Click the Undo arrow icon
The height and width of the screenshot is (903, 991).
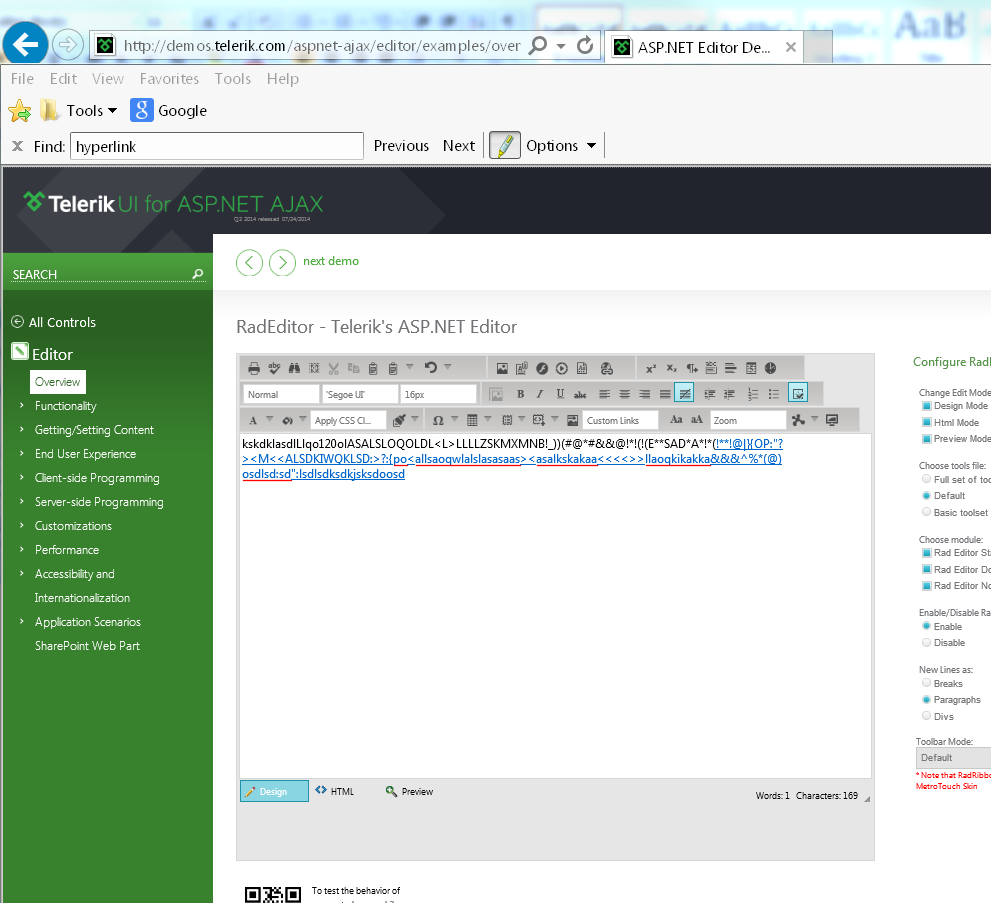[431, 367]
